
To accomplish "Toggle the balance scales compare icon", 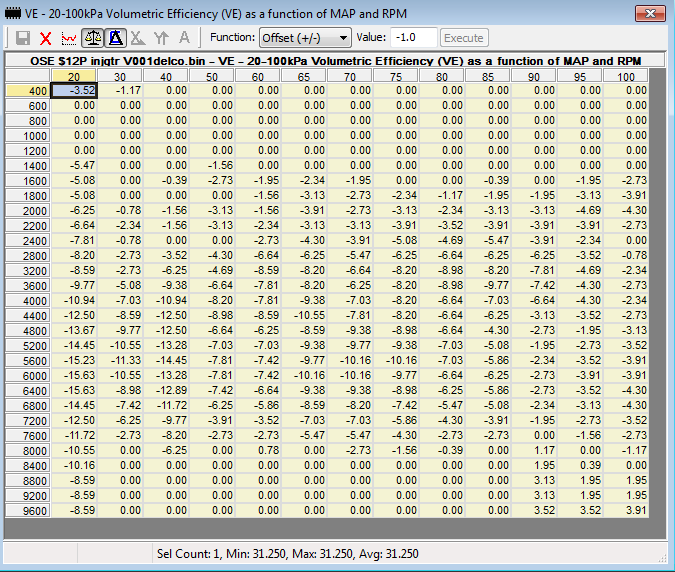I will click(93, 38).
